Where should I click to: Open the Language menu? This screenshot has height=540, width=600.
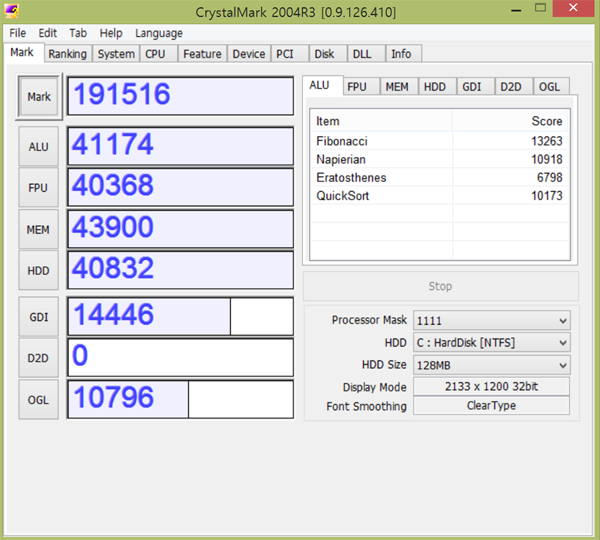[x=159, y=33]
